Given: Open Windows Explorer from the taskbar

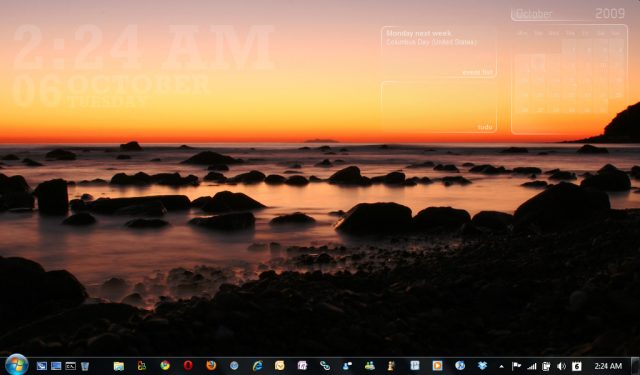Looking at the screenshot, I should coord(119,366).
